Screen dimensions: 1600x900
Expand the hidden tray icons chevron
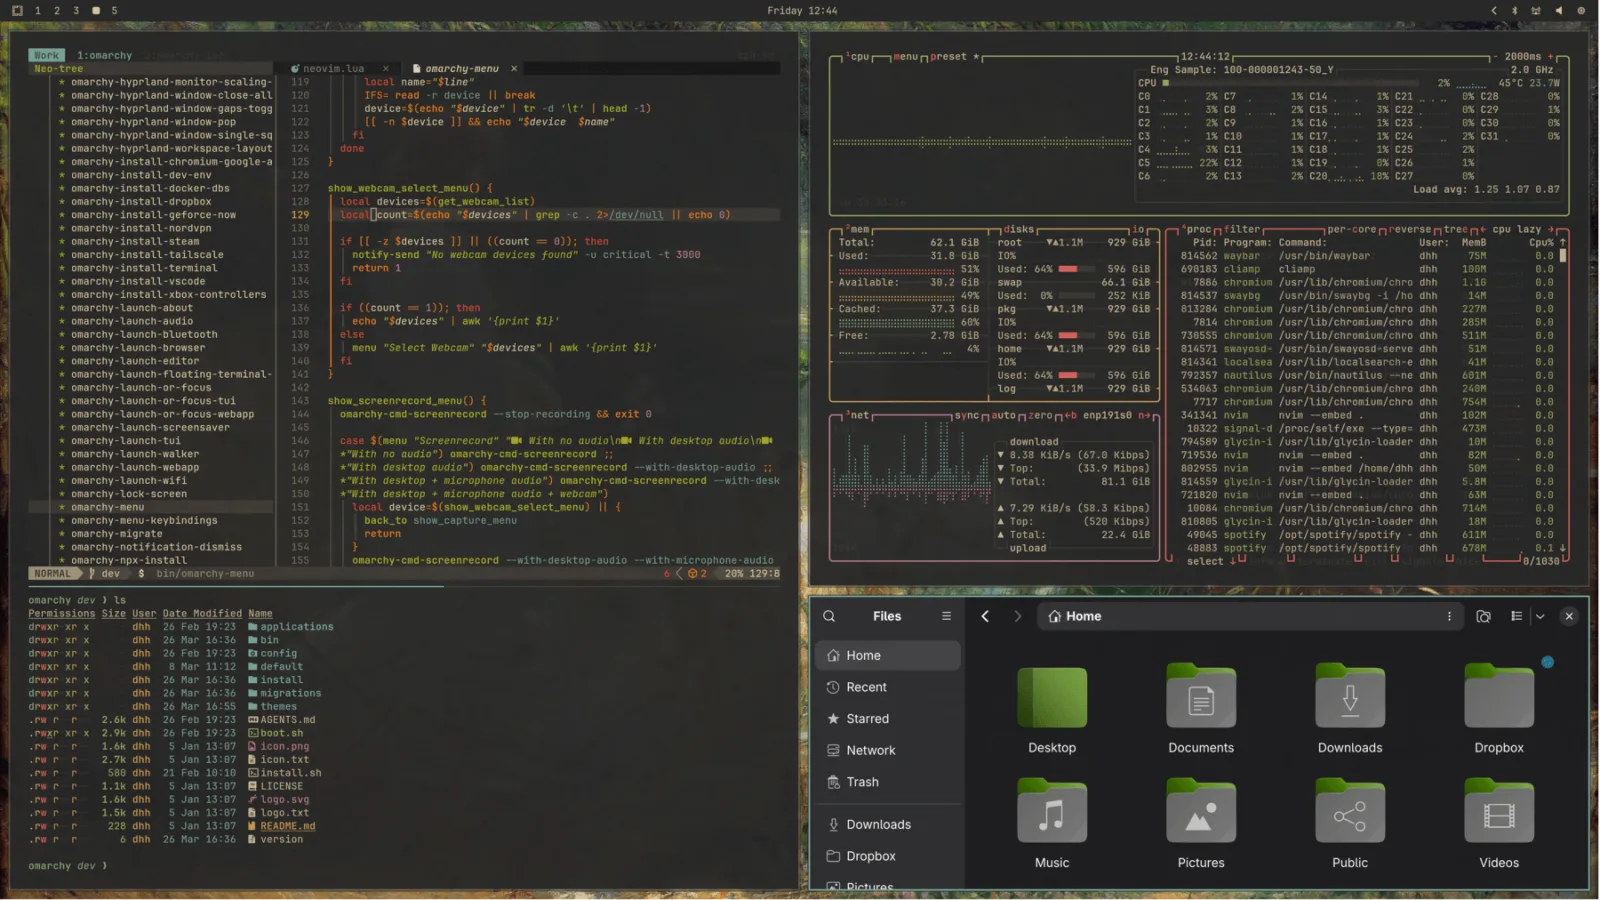point(1494,10)
